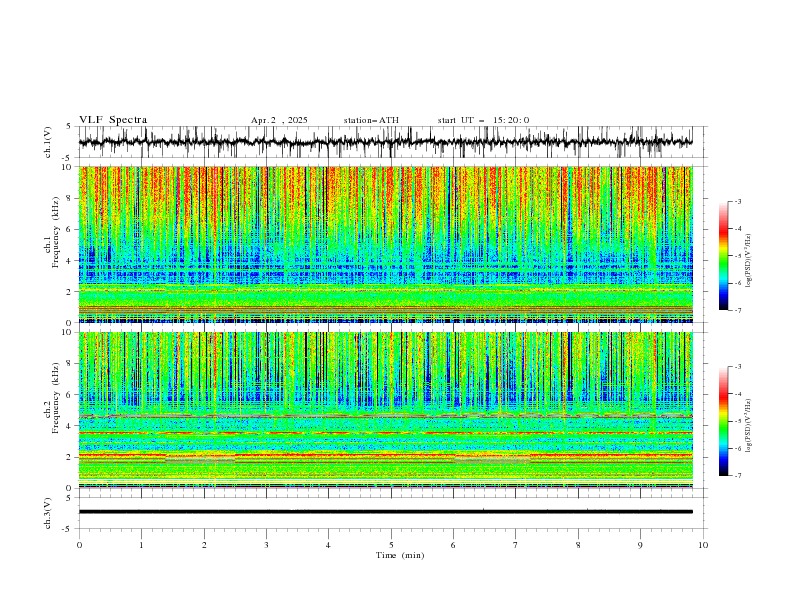The height and width of the screenshot is (612, 792).
Task: Click the upper color scale bar beside ch.1
Action: (x=723, y=256)
